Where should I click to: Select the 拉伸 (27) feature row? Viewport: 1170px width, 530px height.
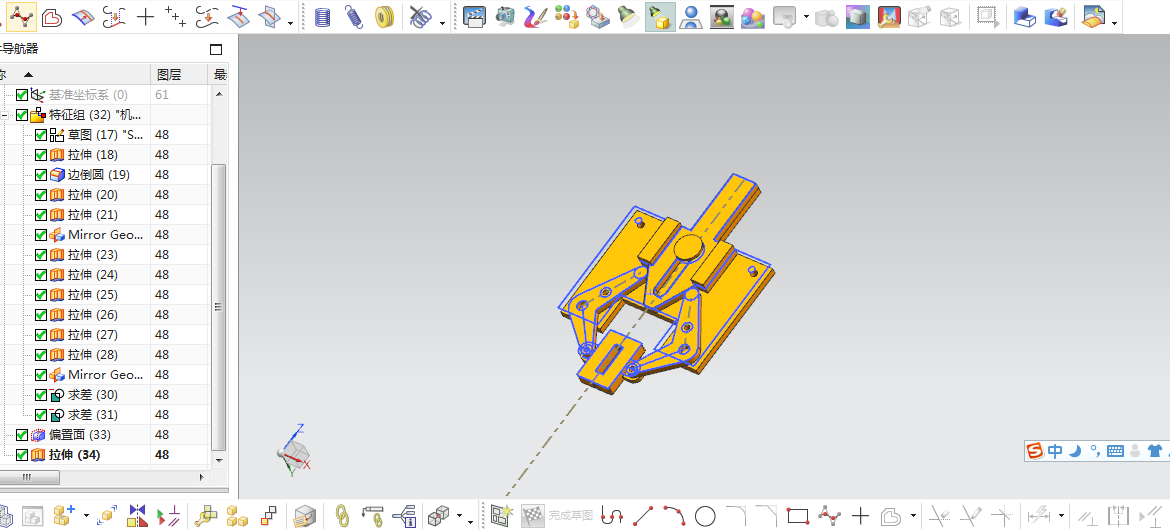click(93, 334)
